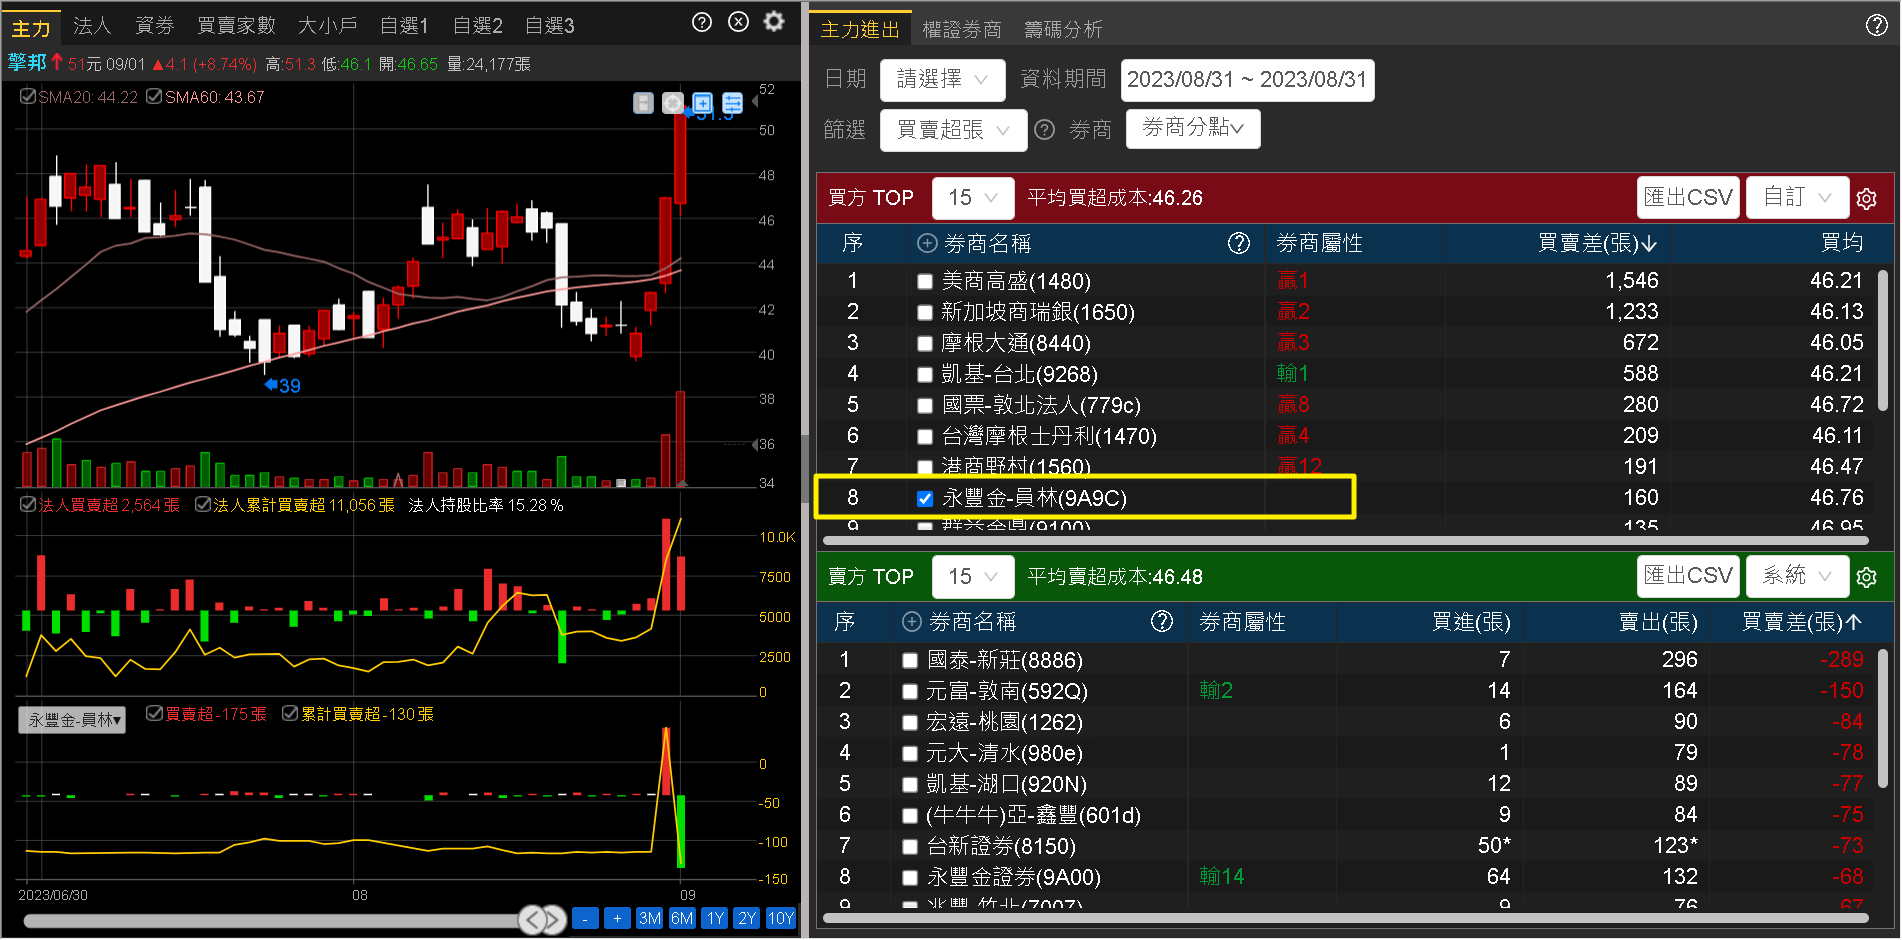Open settings gear in chart panel header
Image resolution: width=1902 pixels, height=940 pixels.
tap(774, 22)
